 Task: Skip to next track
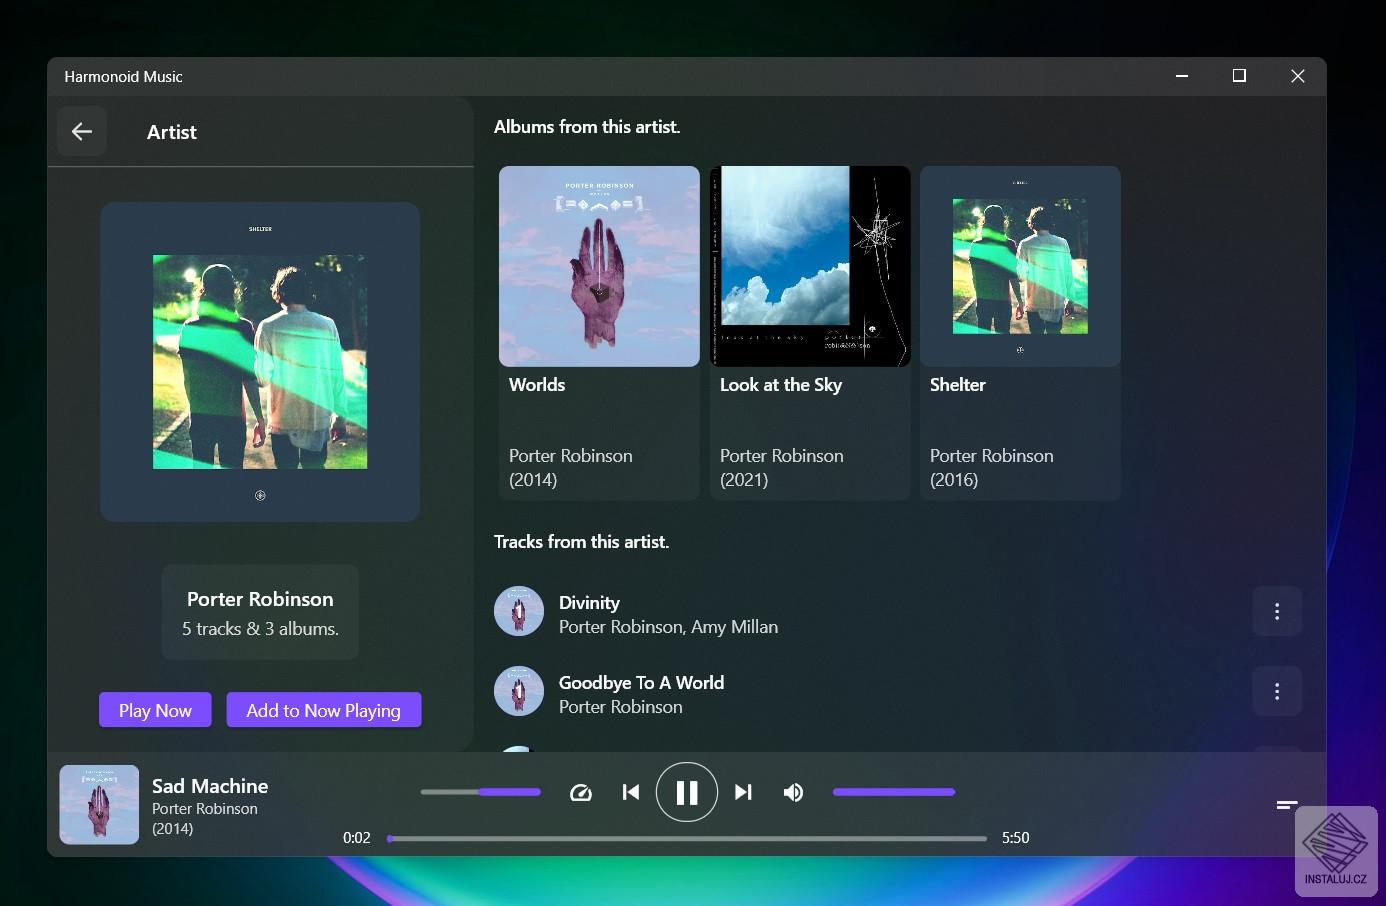coord(743,792)
